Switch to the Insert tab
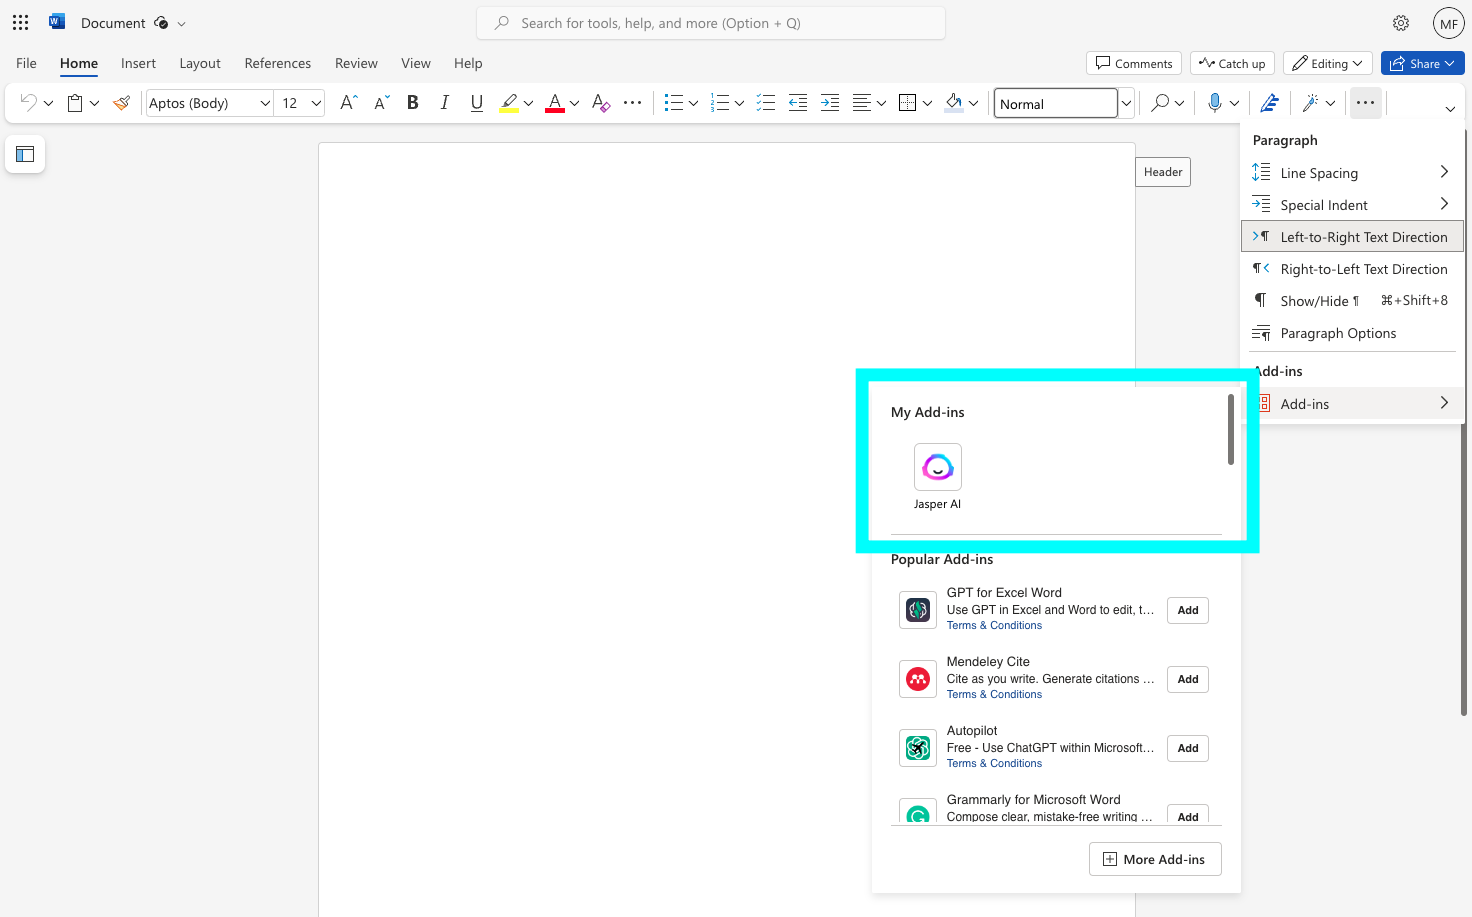 138,63
